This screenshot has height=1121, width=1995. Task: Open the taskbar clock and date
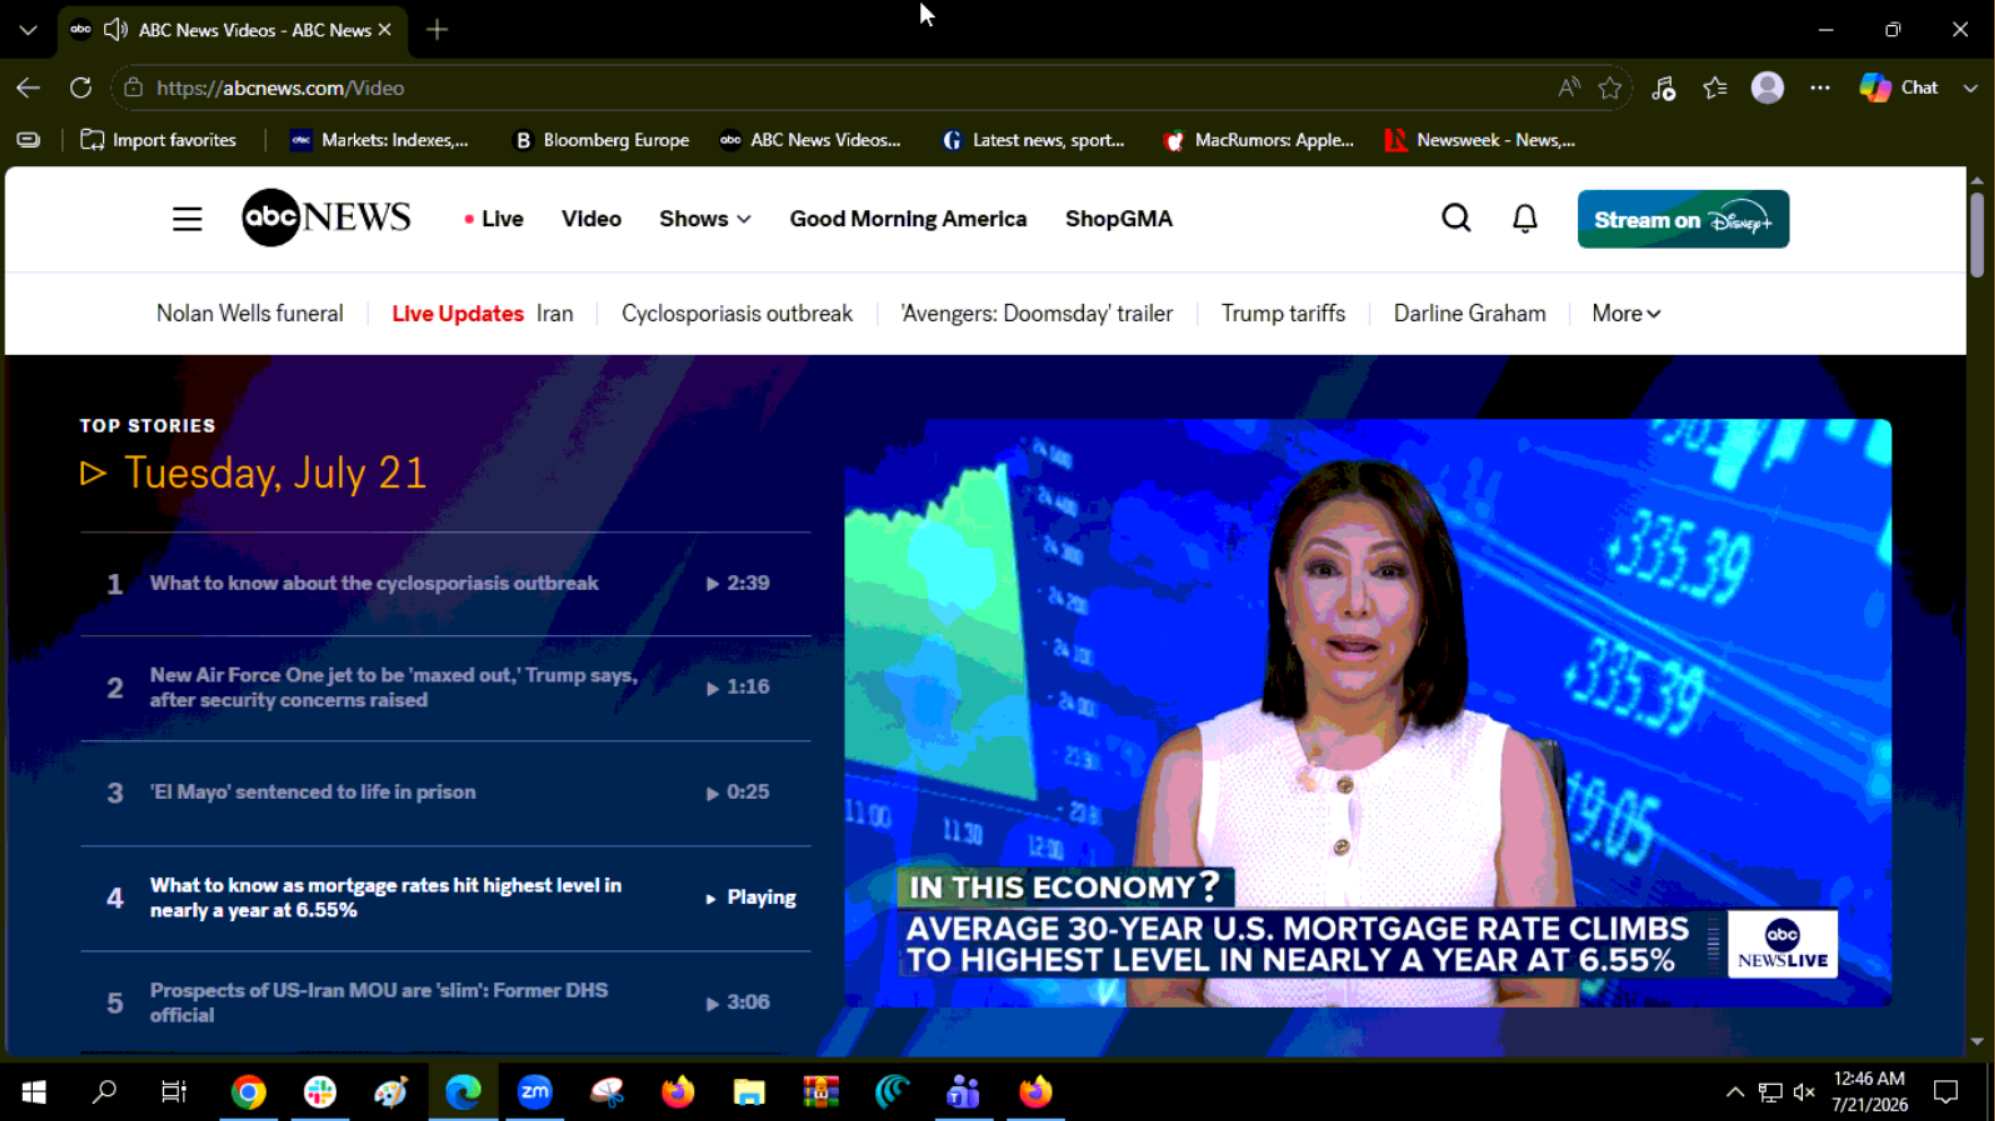pos(1869,1092)
